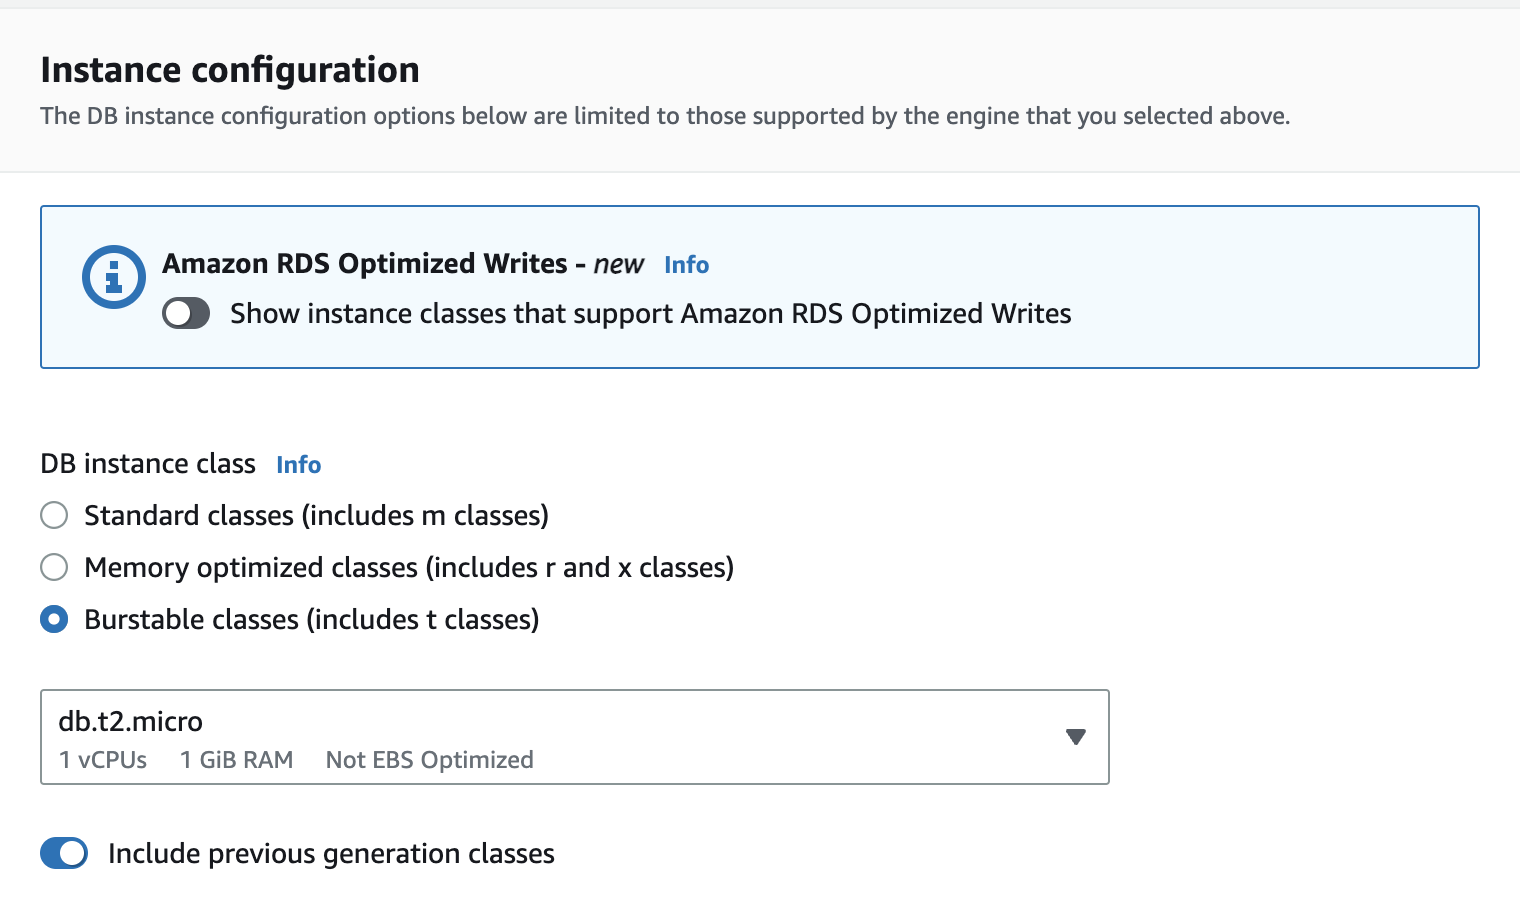Click the blue circled info icon in banner
The width and height of the screenshot is (1520, 912).
pos(113,276)
